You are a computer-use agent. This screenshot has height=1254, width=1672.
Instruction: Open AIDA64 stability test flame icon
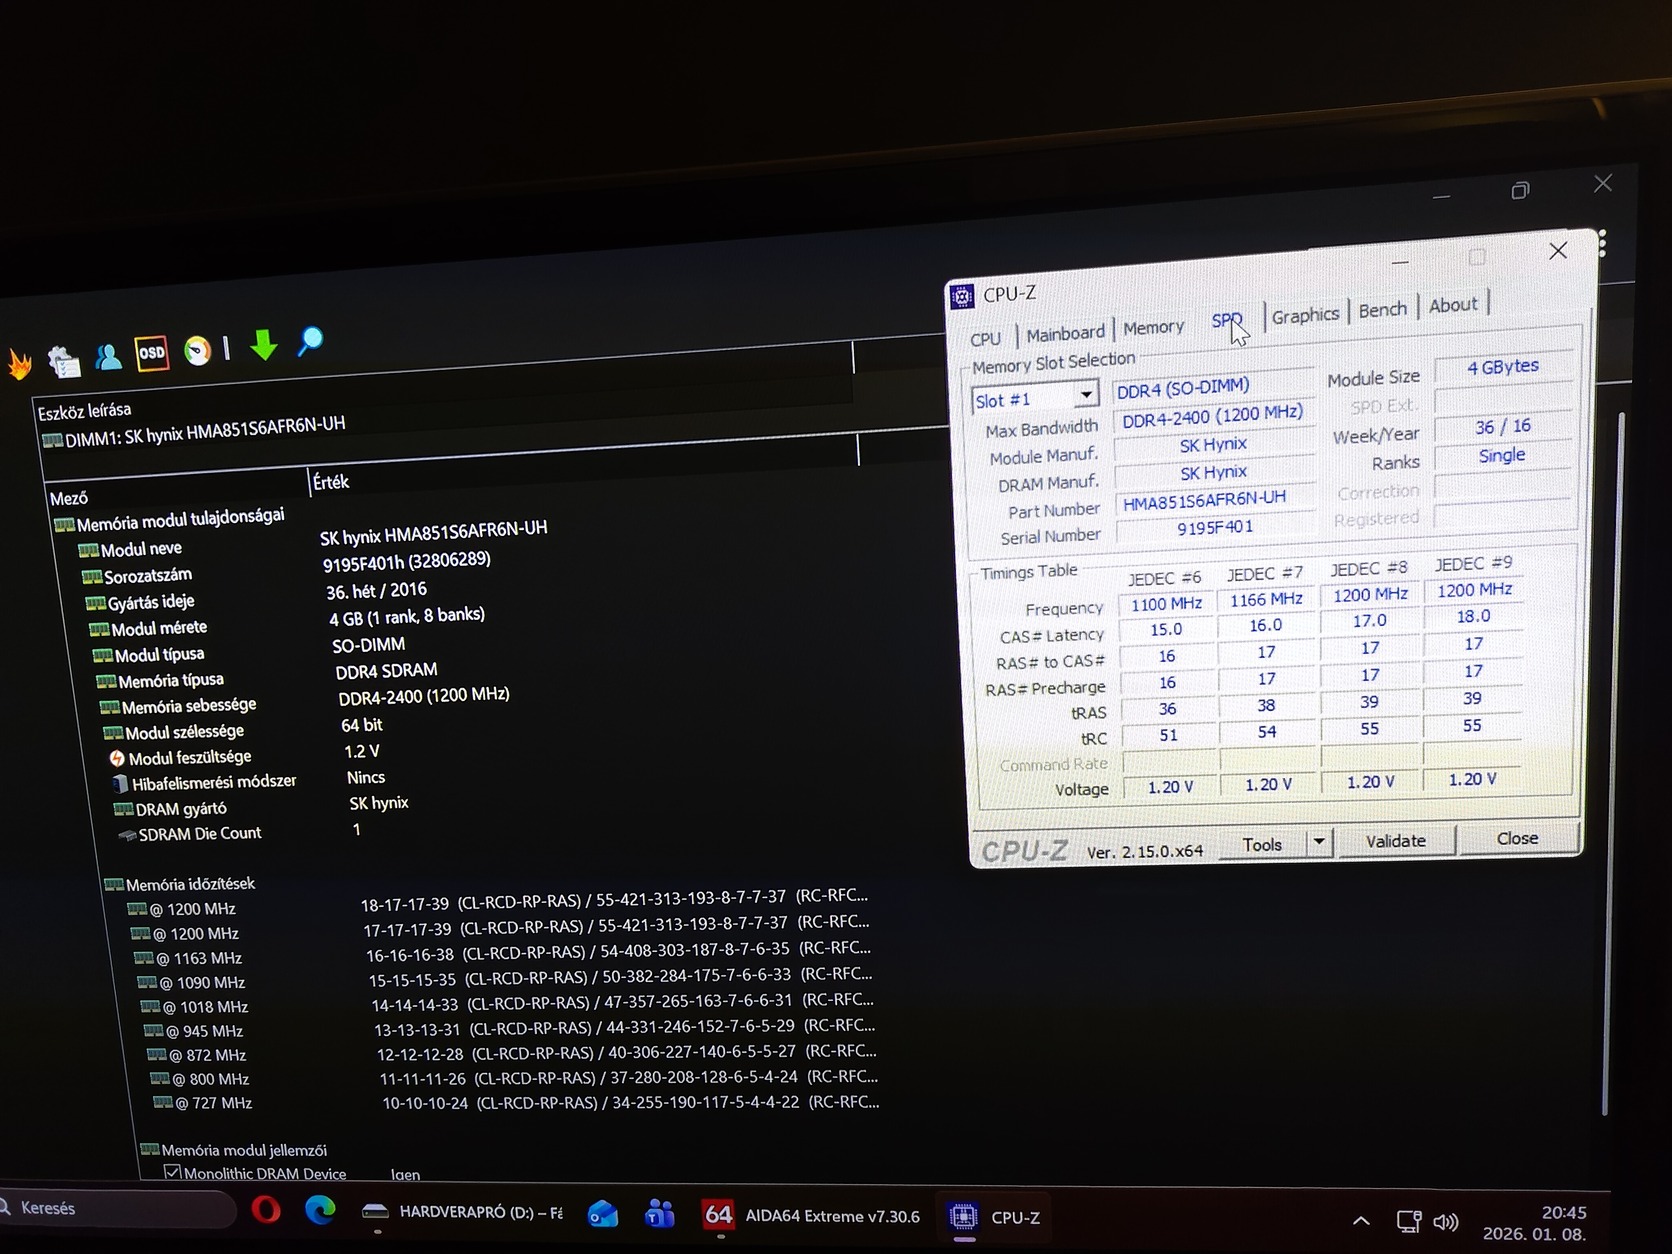click(x=18, y=362)
